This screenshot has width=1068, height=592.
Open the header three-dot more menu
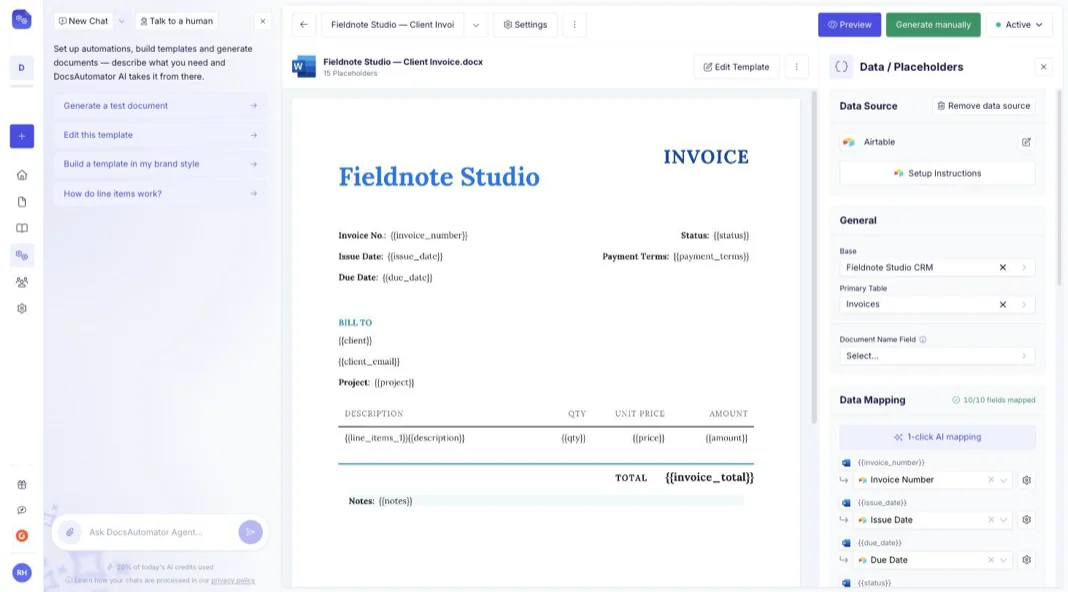pyautogui.click(x=574, y=25)
